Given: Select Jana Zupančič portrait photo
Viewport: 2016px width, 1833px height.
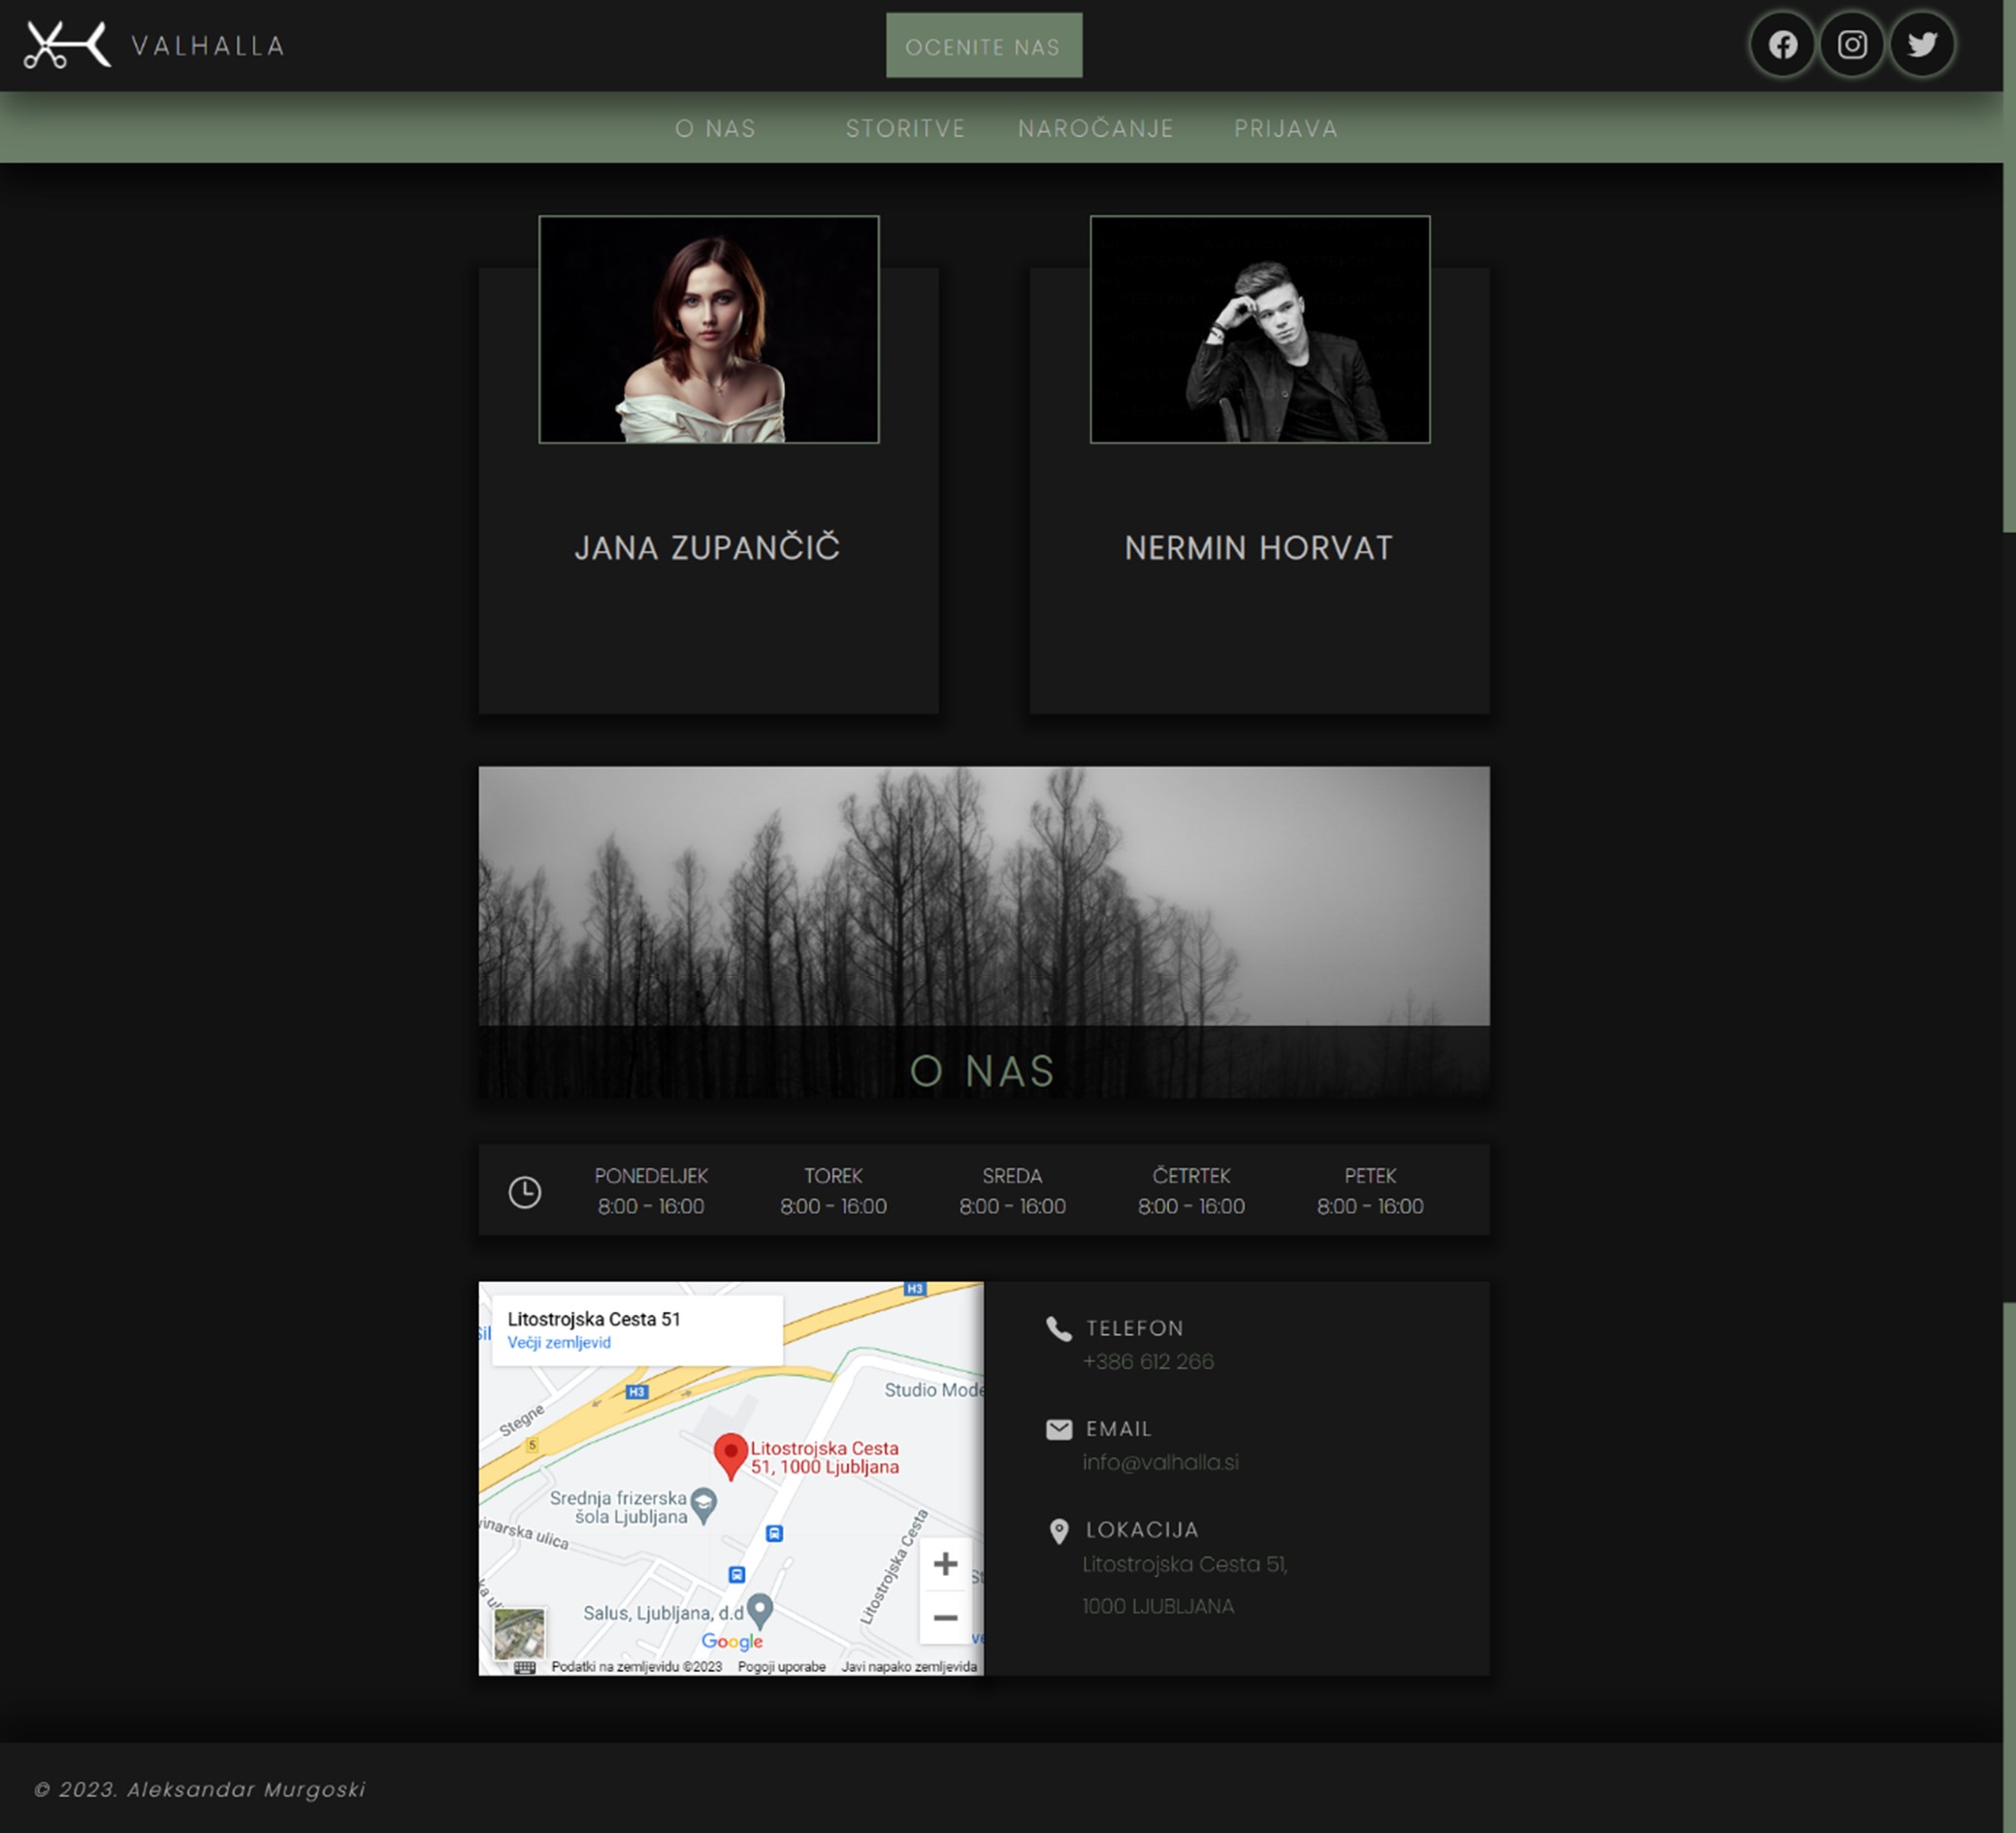Looking at the screenshot, I should pos(709,329).
